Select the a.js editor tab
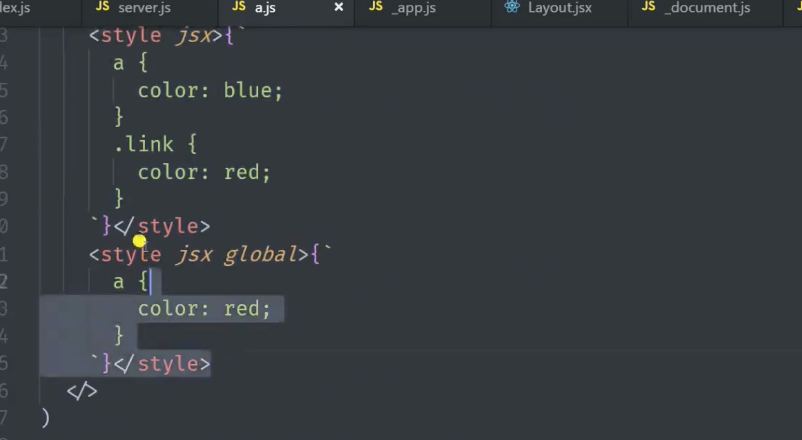 tap(286, 8)
